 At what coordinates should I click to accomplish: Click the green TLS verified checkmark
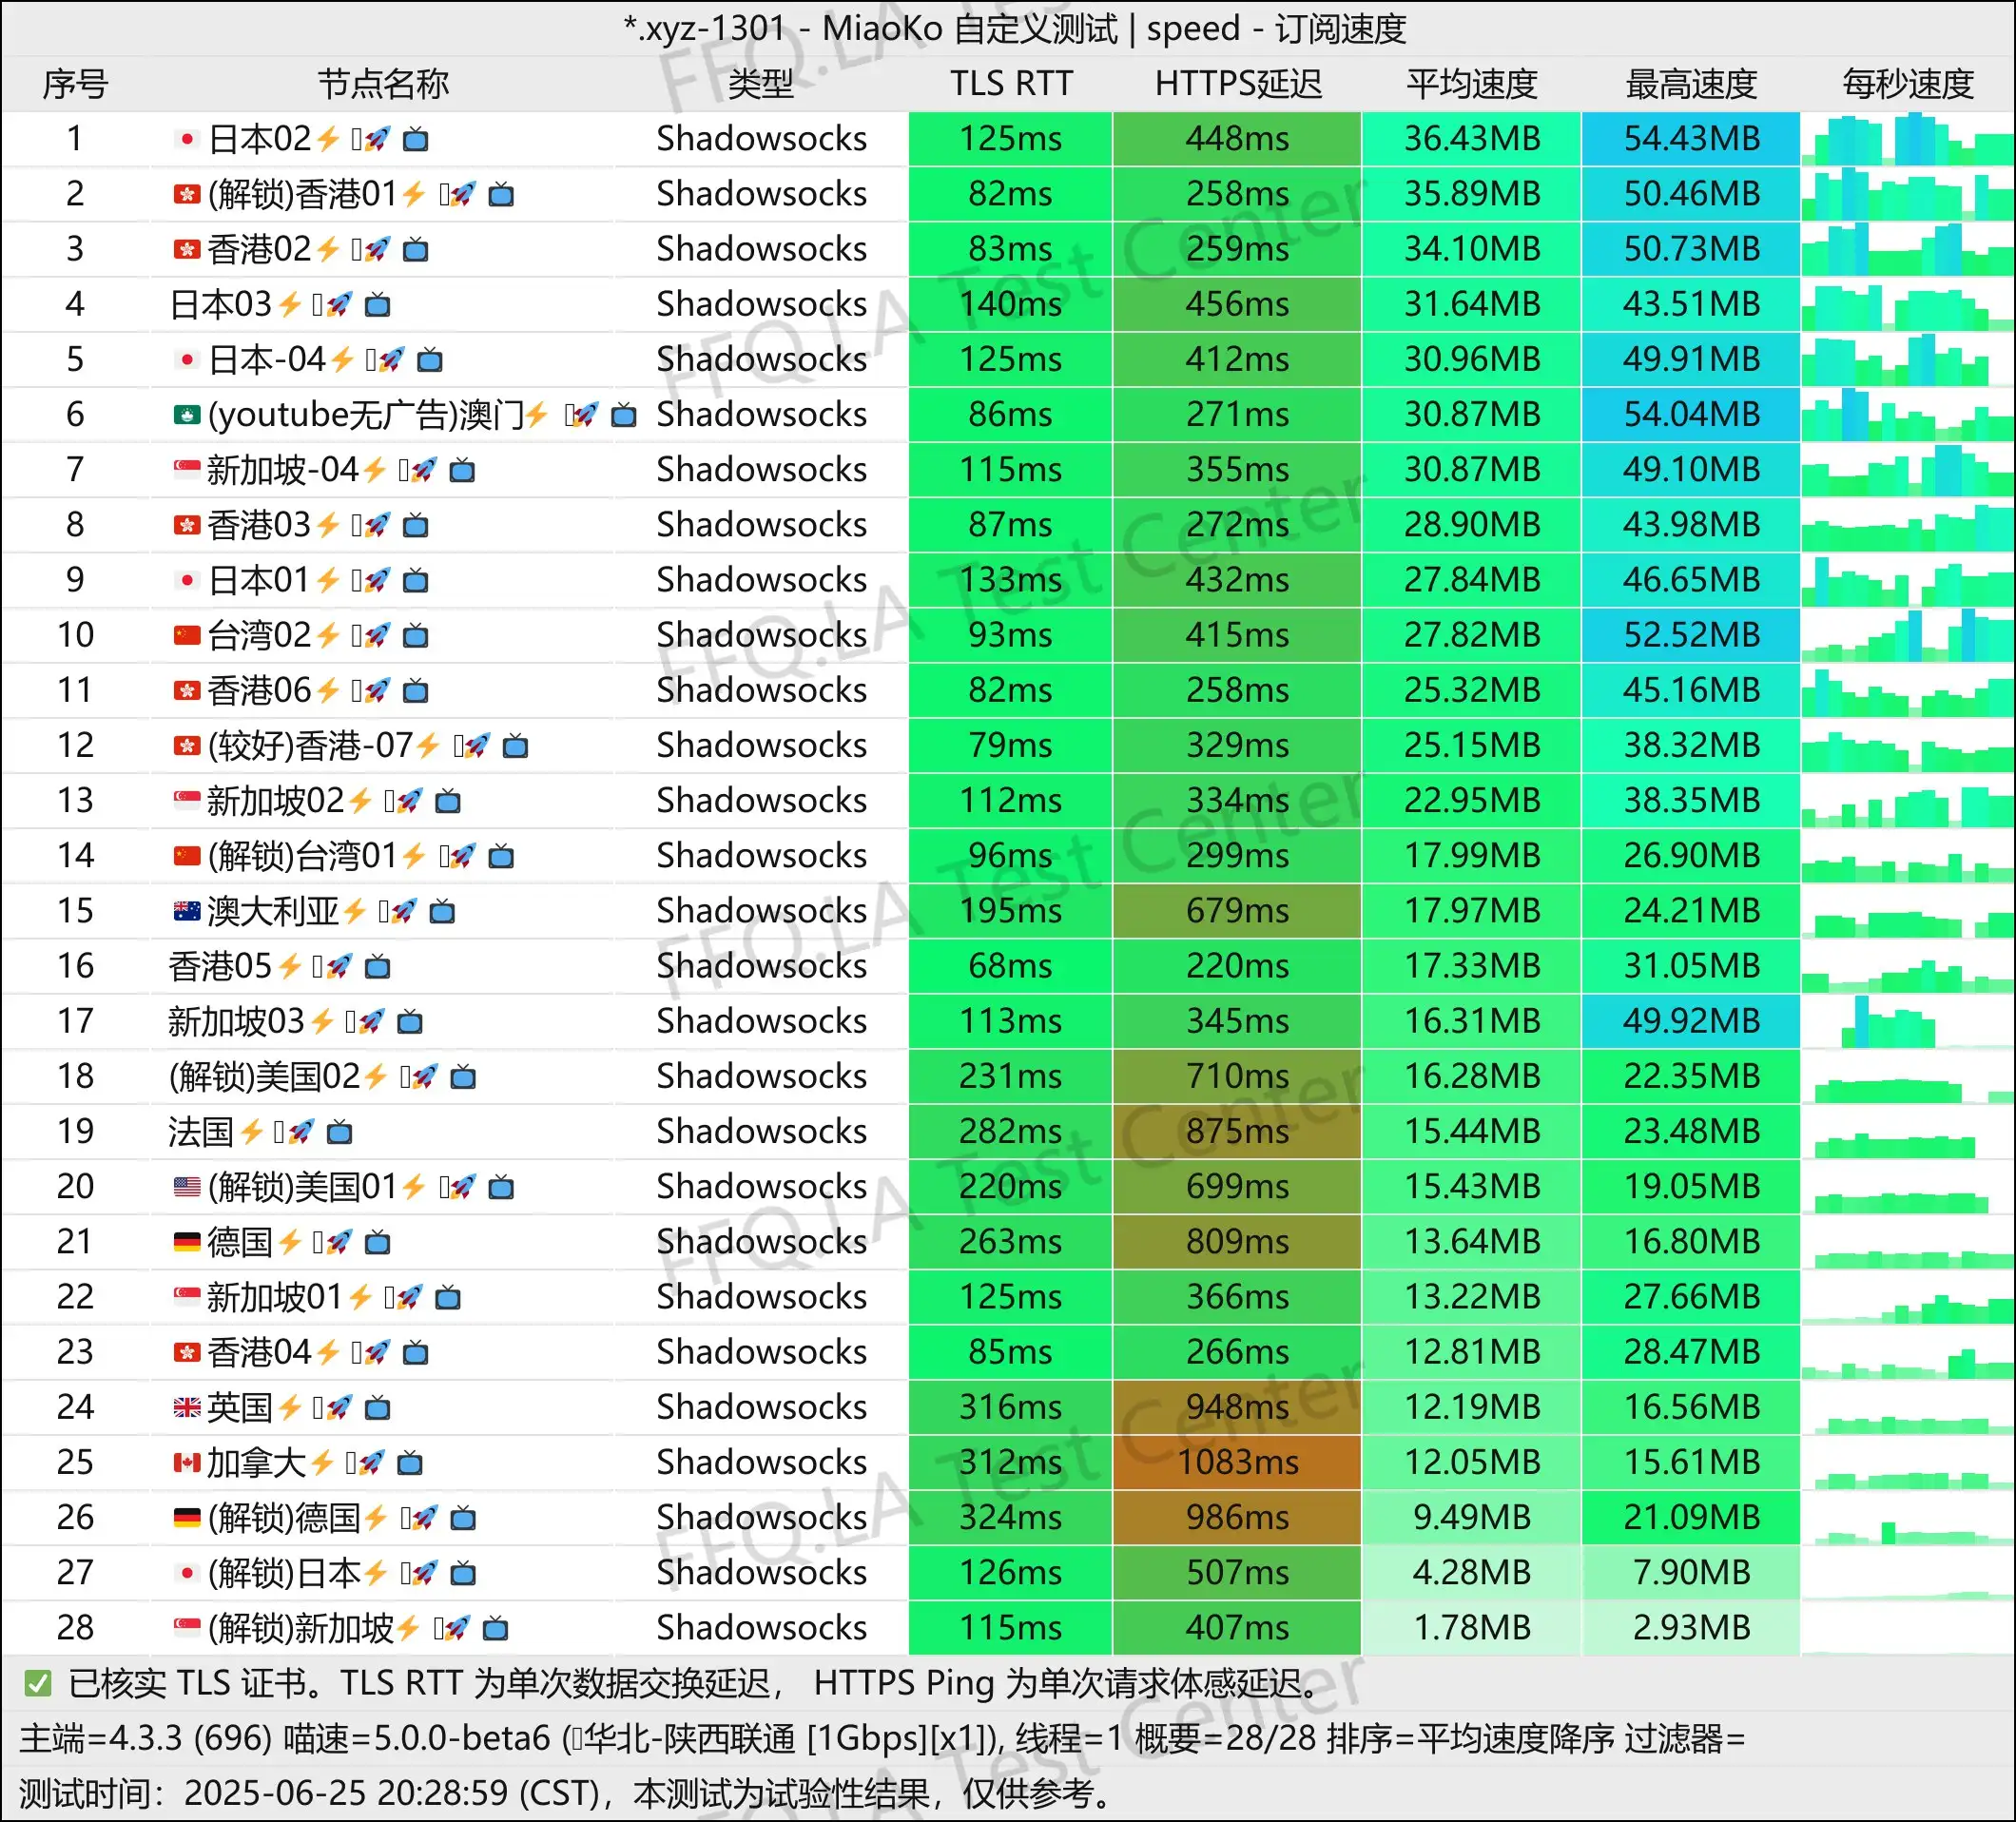coord(38,1683)
